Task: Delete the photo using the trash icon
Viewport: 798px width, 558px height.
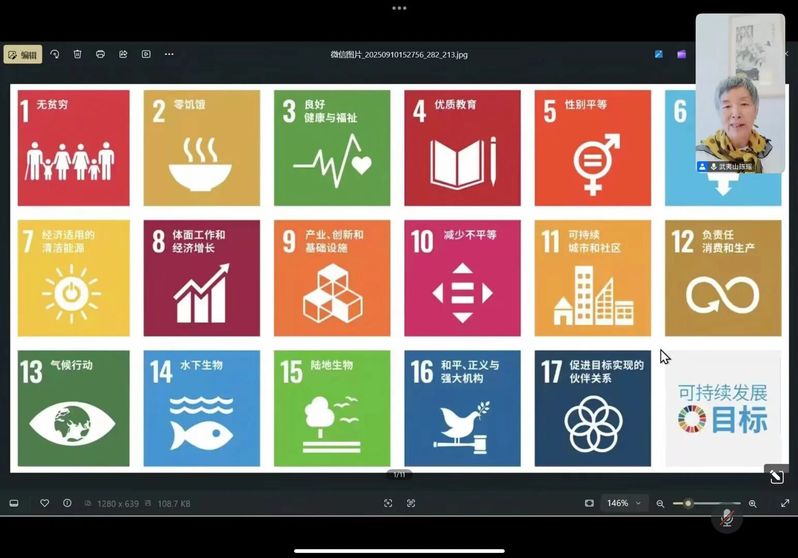Action: coord(77,54)
